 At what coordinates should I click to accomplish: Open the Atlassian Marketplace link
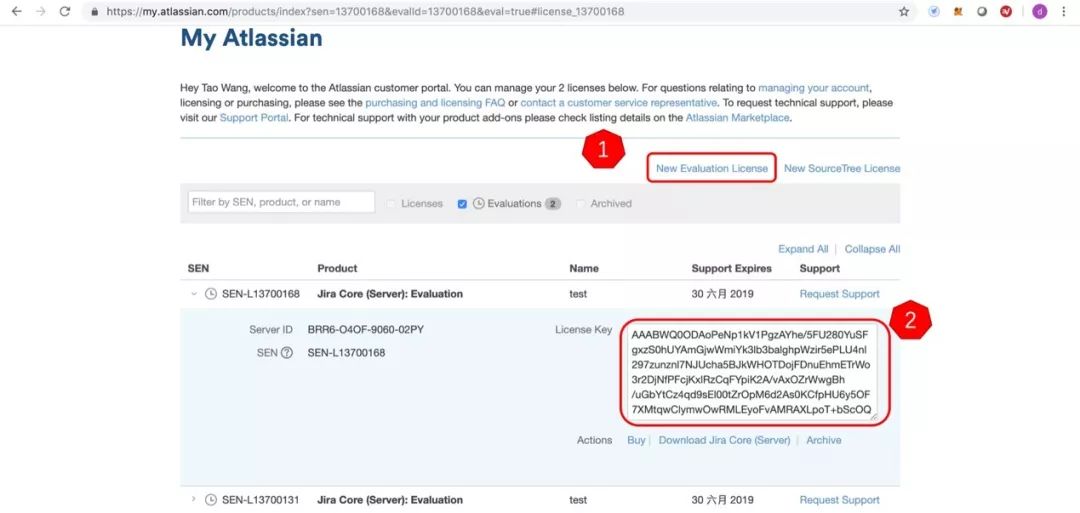pos(738,118)
